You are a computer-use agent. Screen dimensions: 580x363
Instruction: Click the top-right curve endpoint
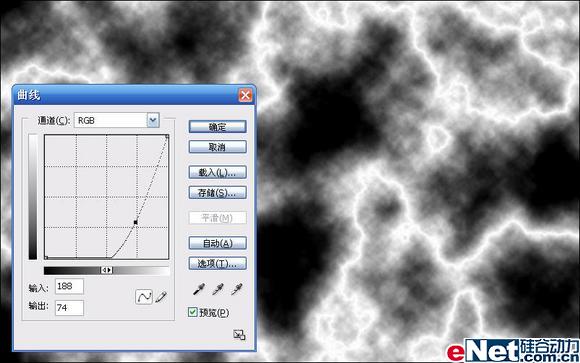[167, 137]
